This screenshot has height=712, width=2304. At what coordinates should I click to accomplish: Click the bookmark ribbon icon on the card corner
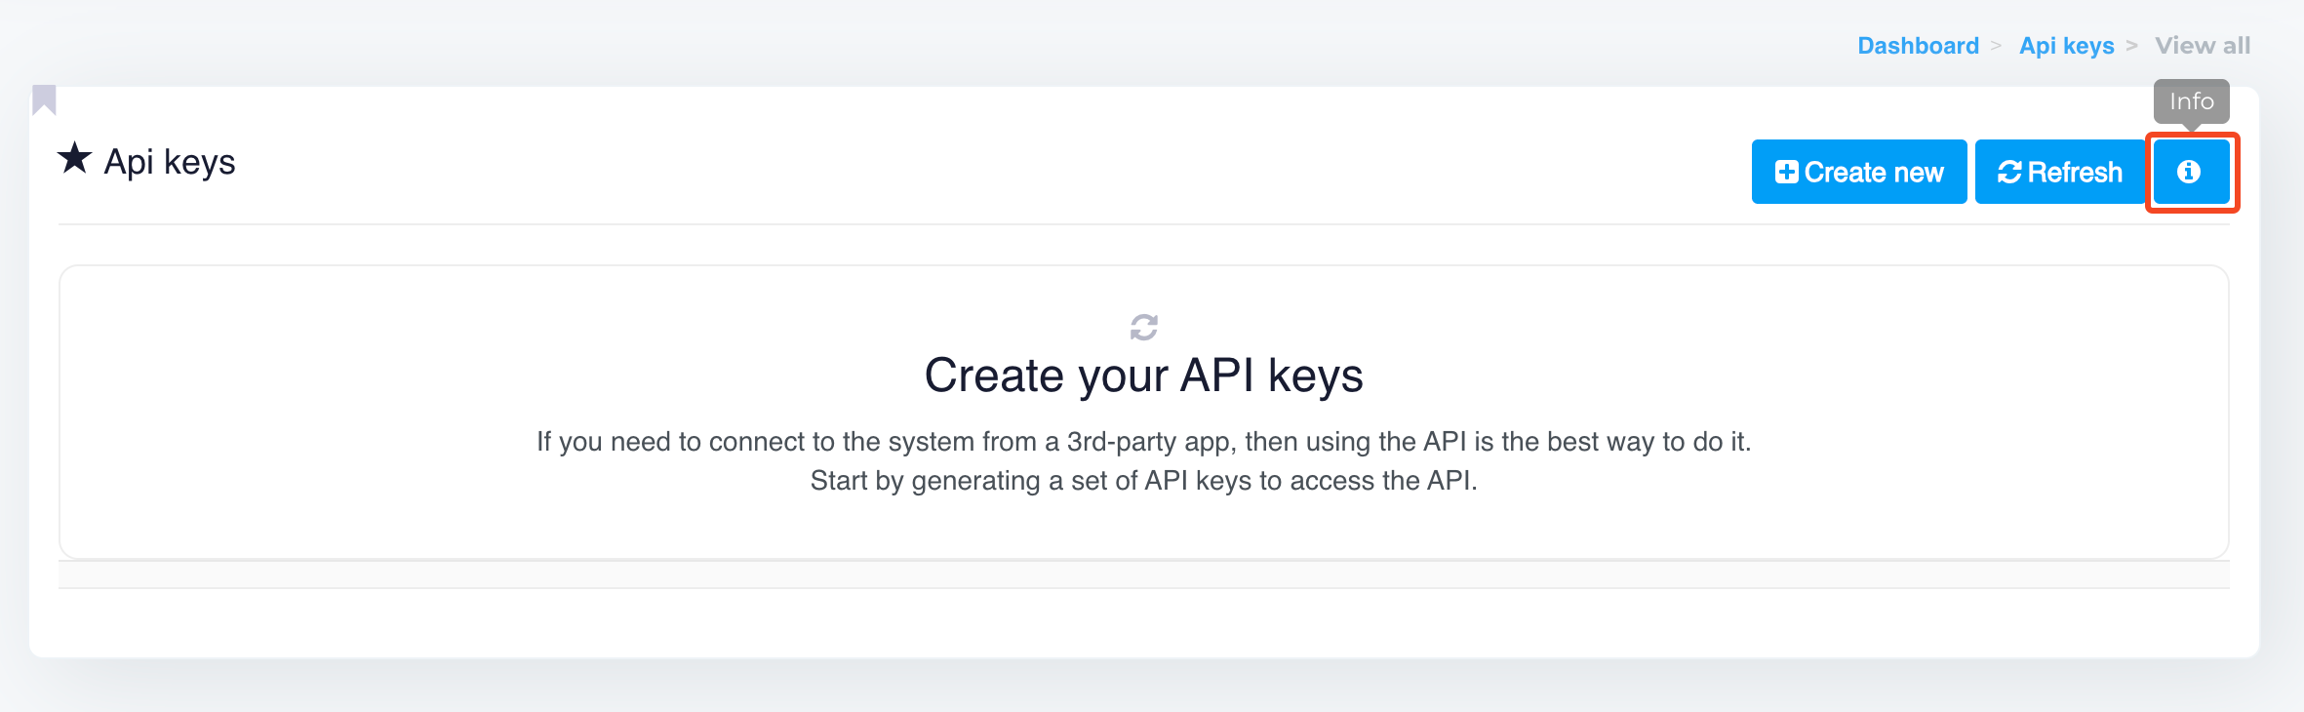tap(44, 99)
